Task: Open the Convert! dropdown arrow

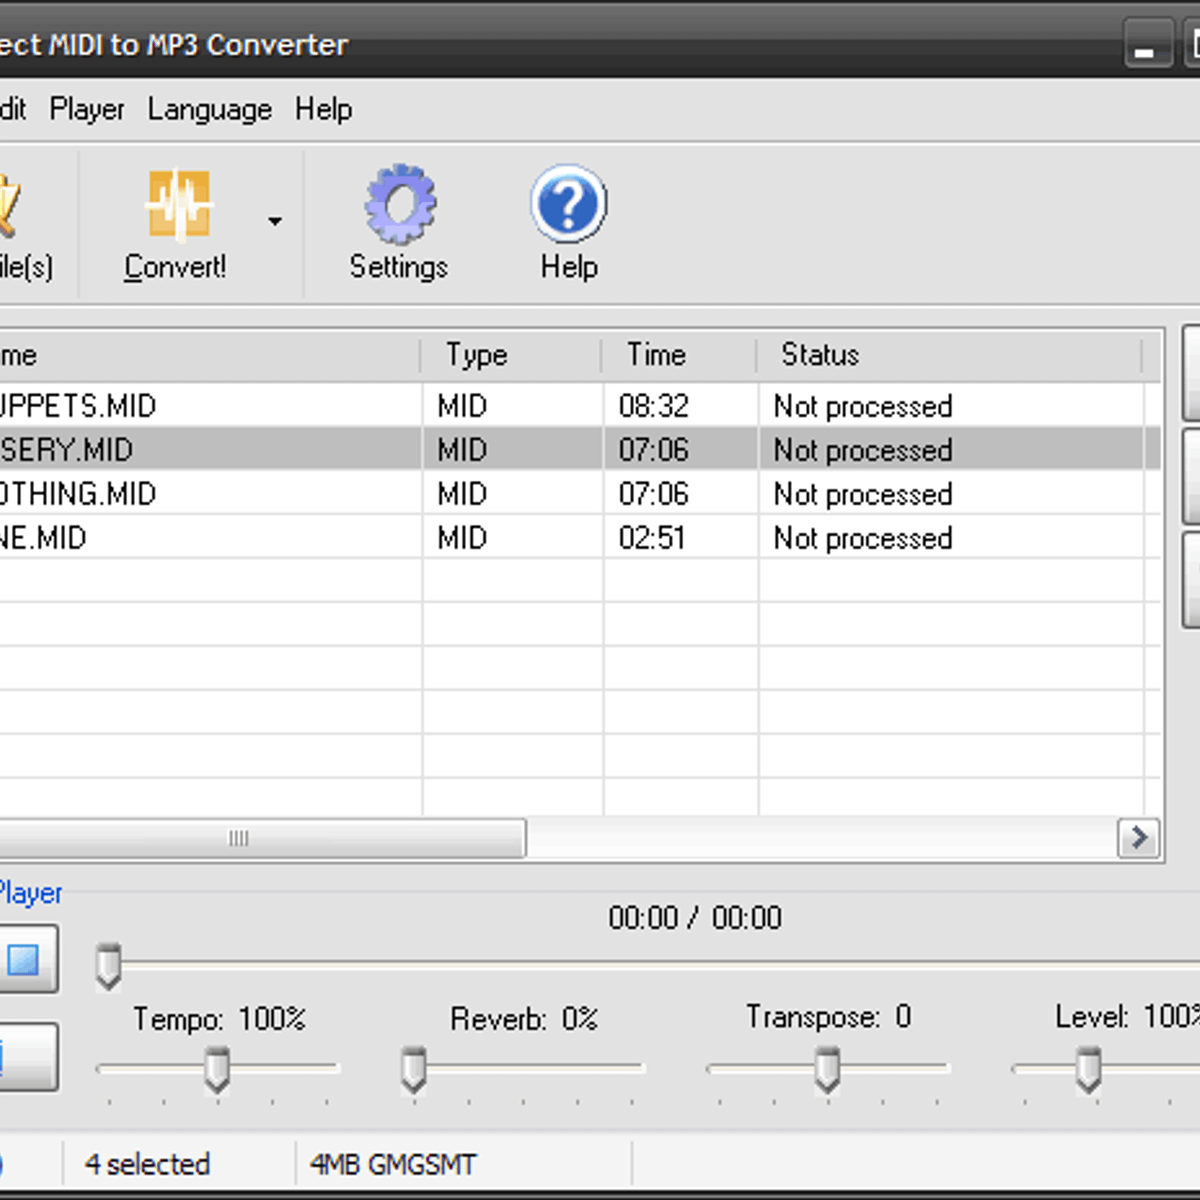Action: (274, 220)
